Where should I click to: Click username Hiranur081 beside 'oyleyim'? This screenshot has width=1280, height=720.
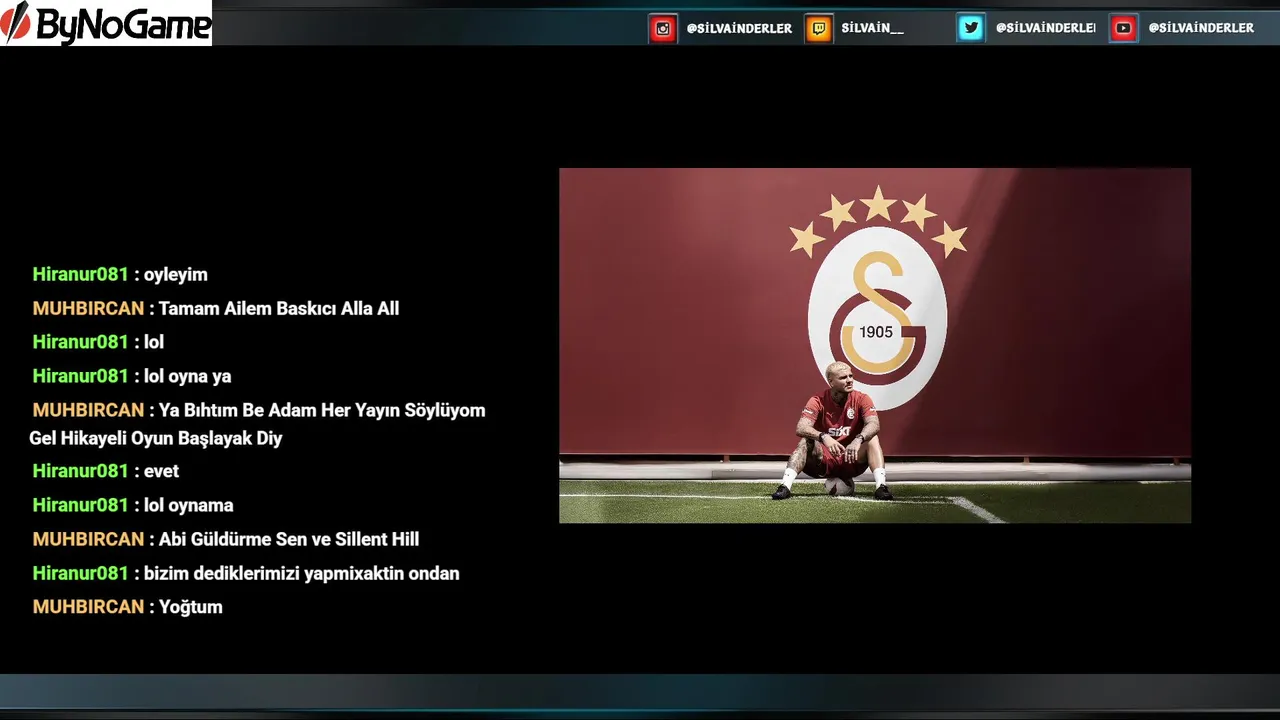tap(81, 274)
